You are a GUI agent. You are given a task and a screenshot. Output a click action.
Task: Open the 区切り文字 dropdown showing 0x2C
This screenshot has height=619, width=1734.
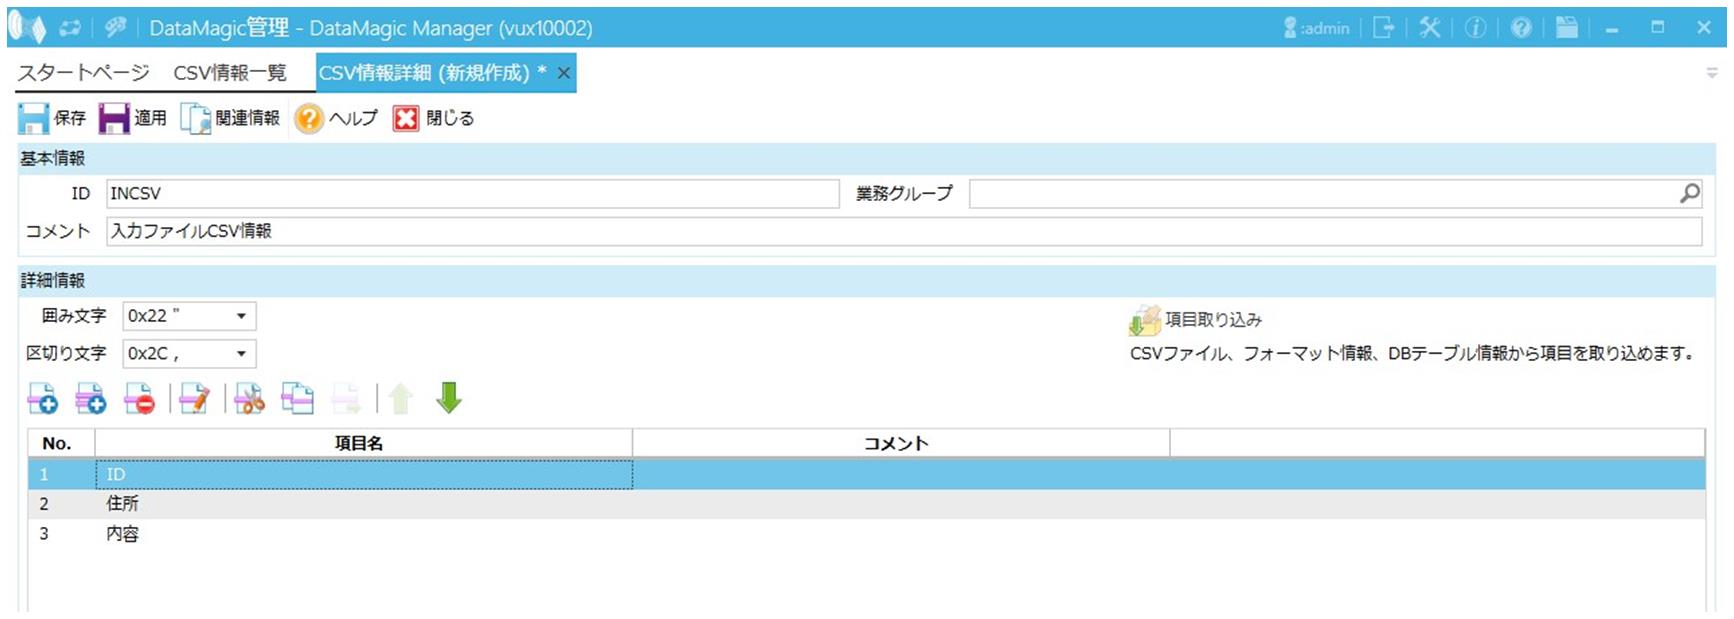coord(189,354)
